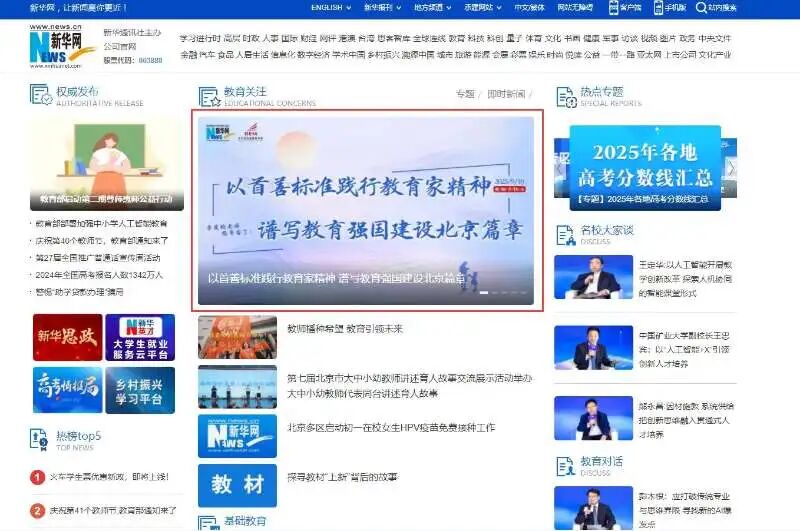
Task: Select the active first carousel indicator dot
Action: 484,293
